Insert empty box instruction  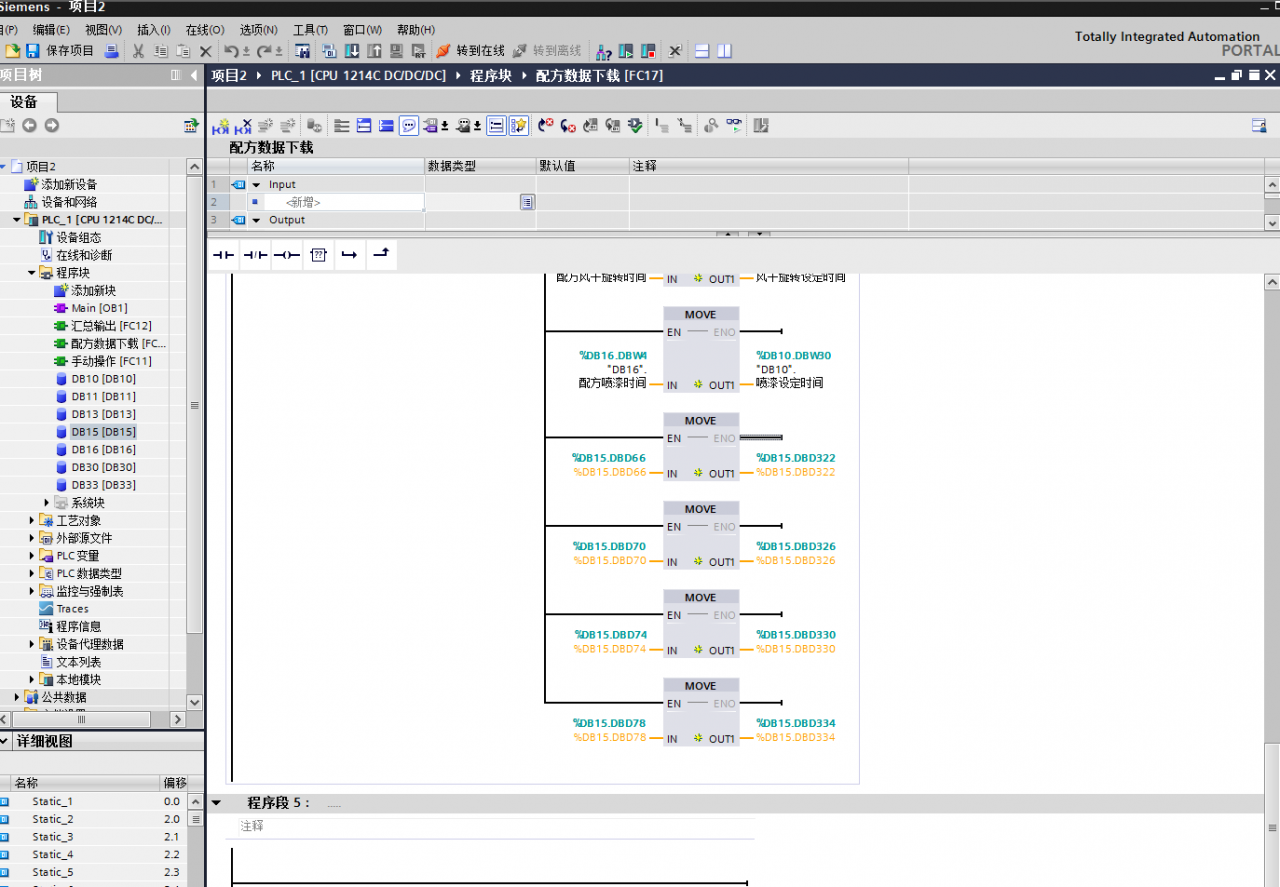[318, 256]
